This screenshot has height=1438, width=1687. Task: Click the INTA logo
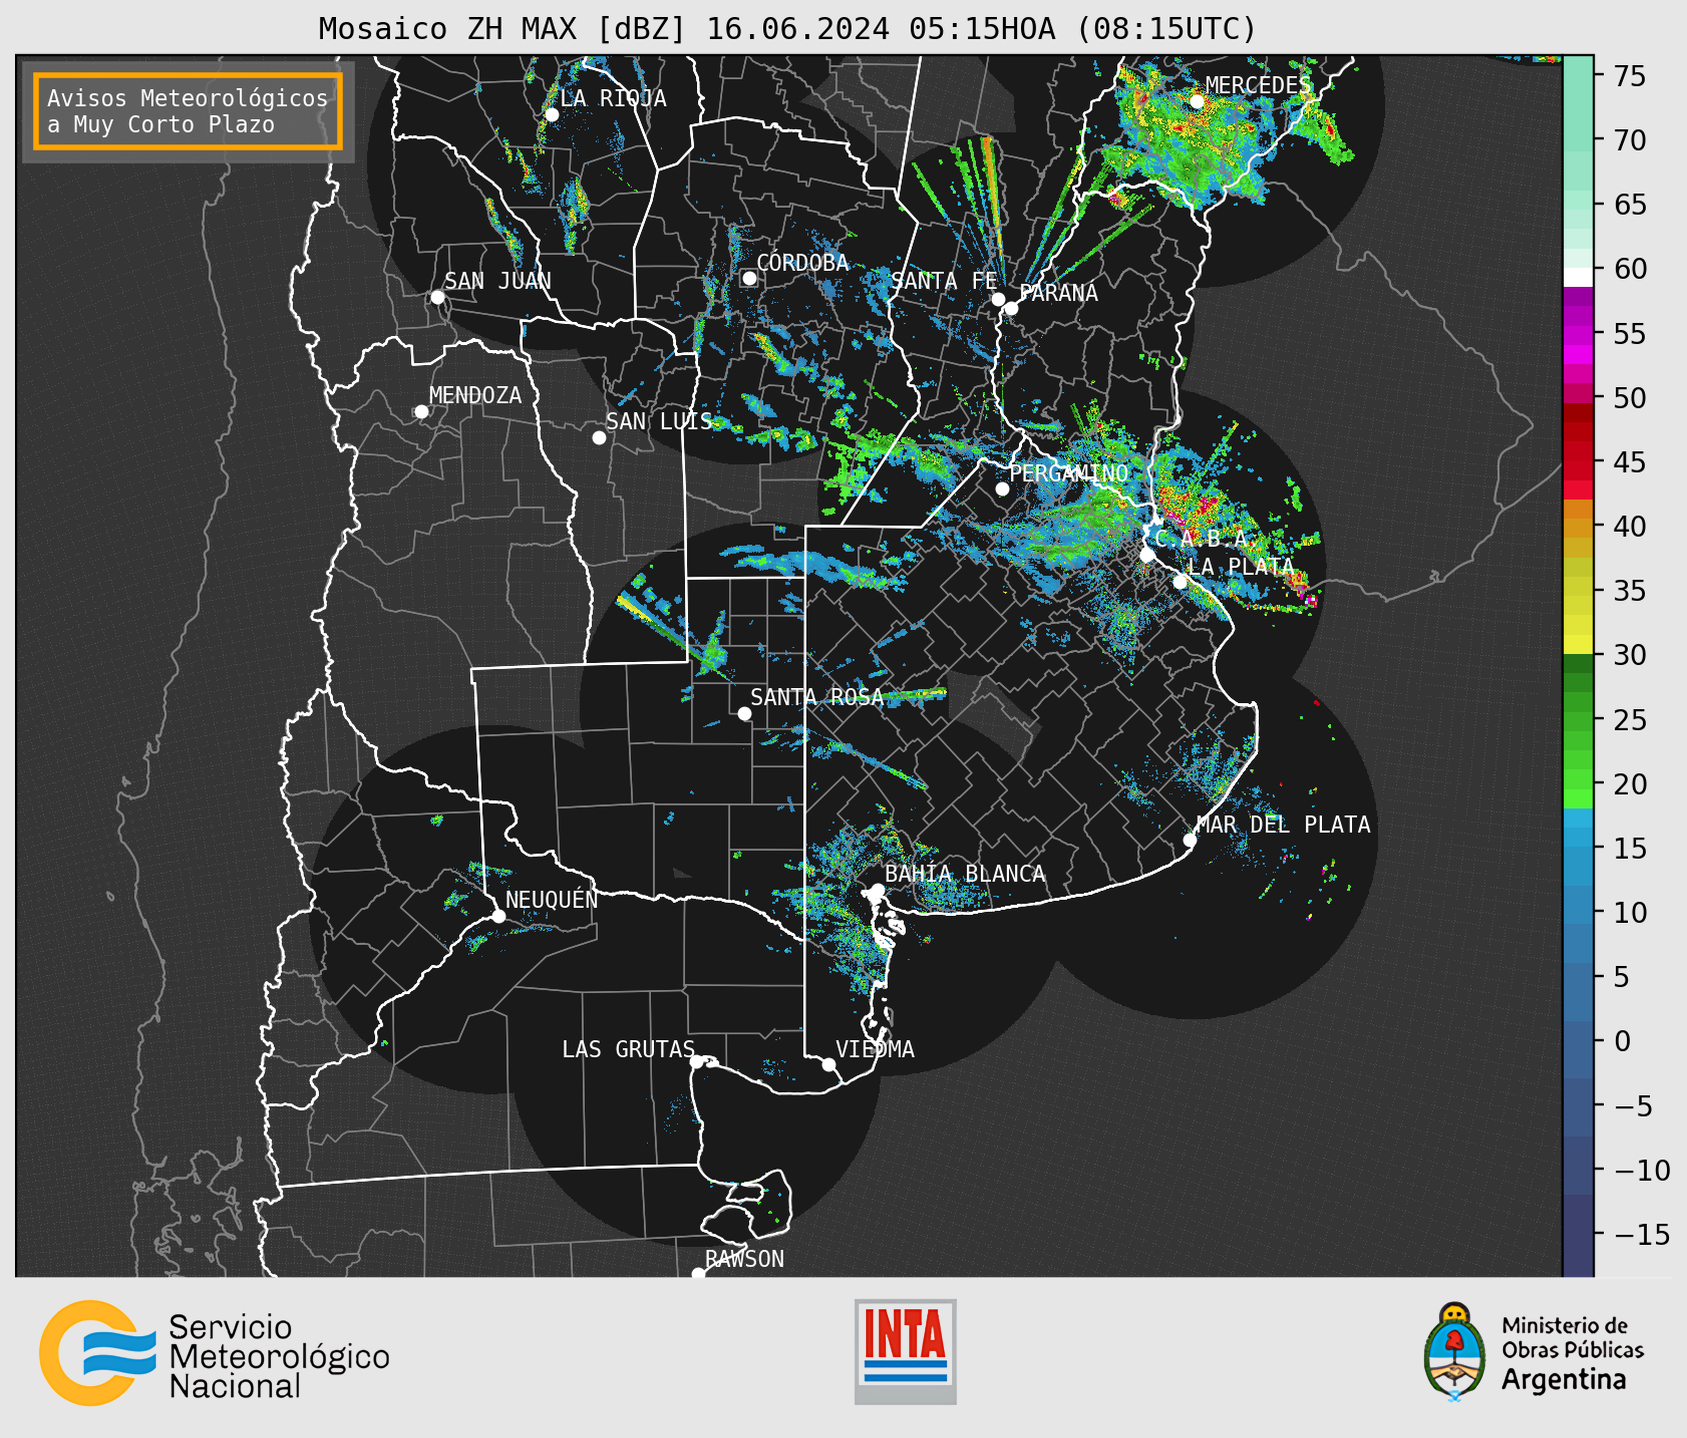905,1351
